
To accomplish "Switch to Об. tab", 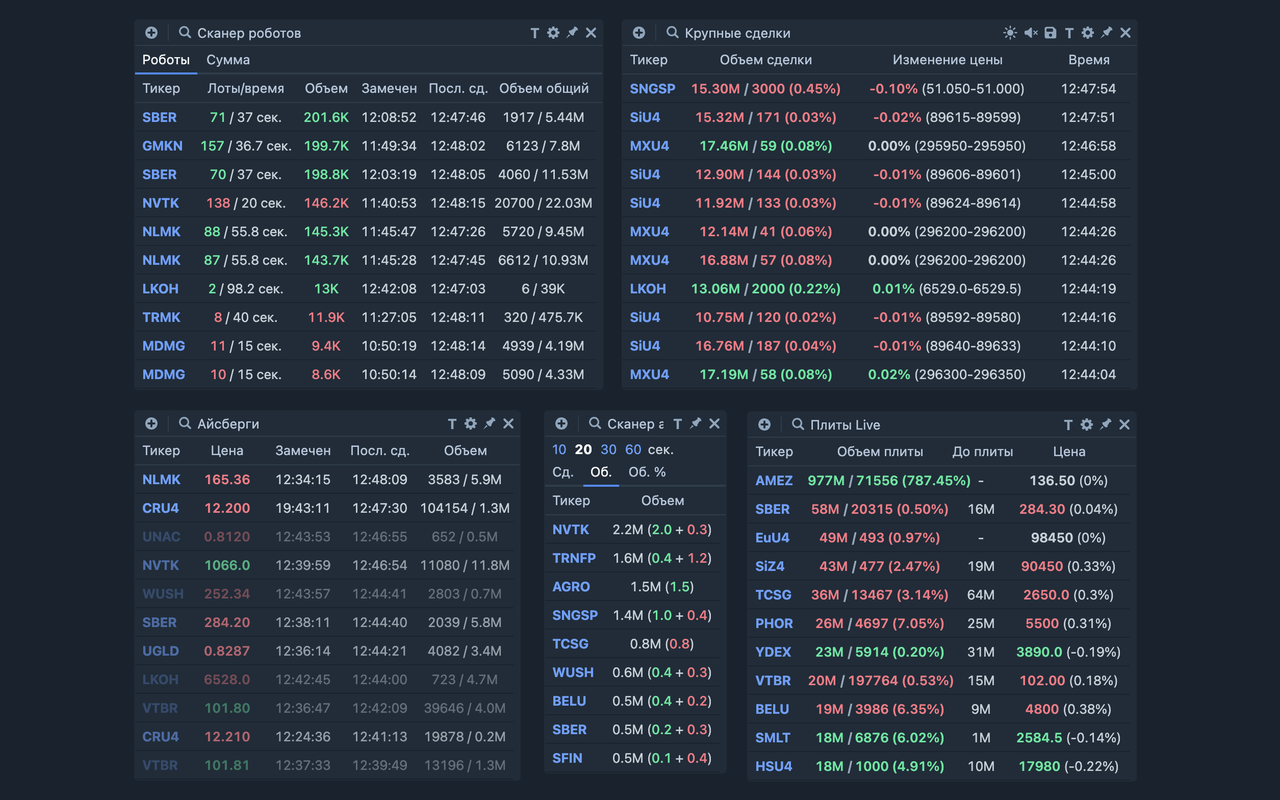I will (x=601, y=472).
